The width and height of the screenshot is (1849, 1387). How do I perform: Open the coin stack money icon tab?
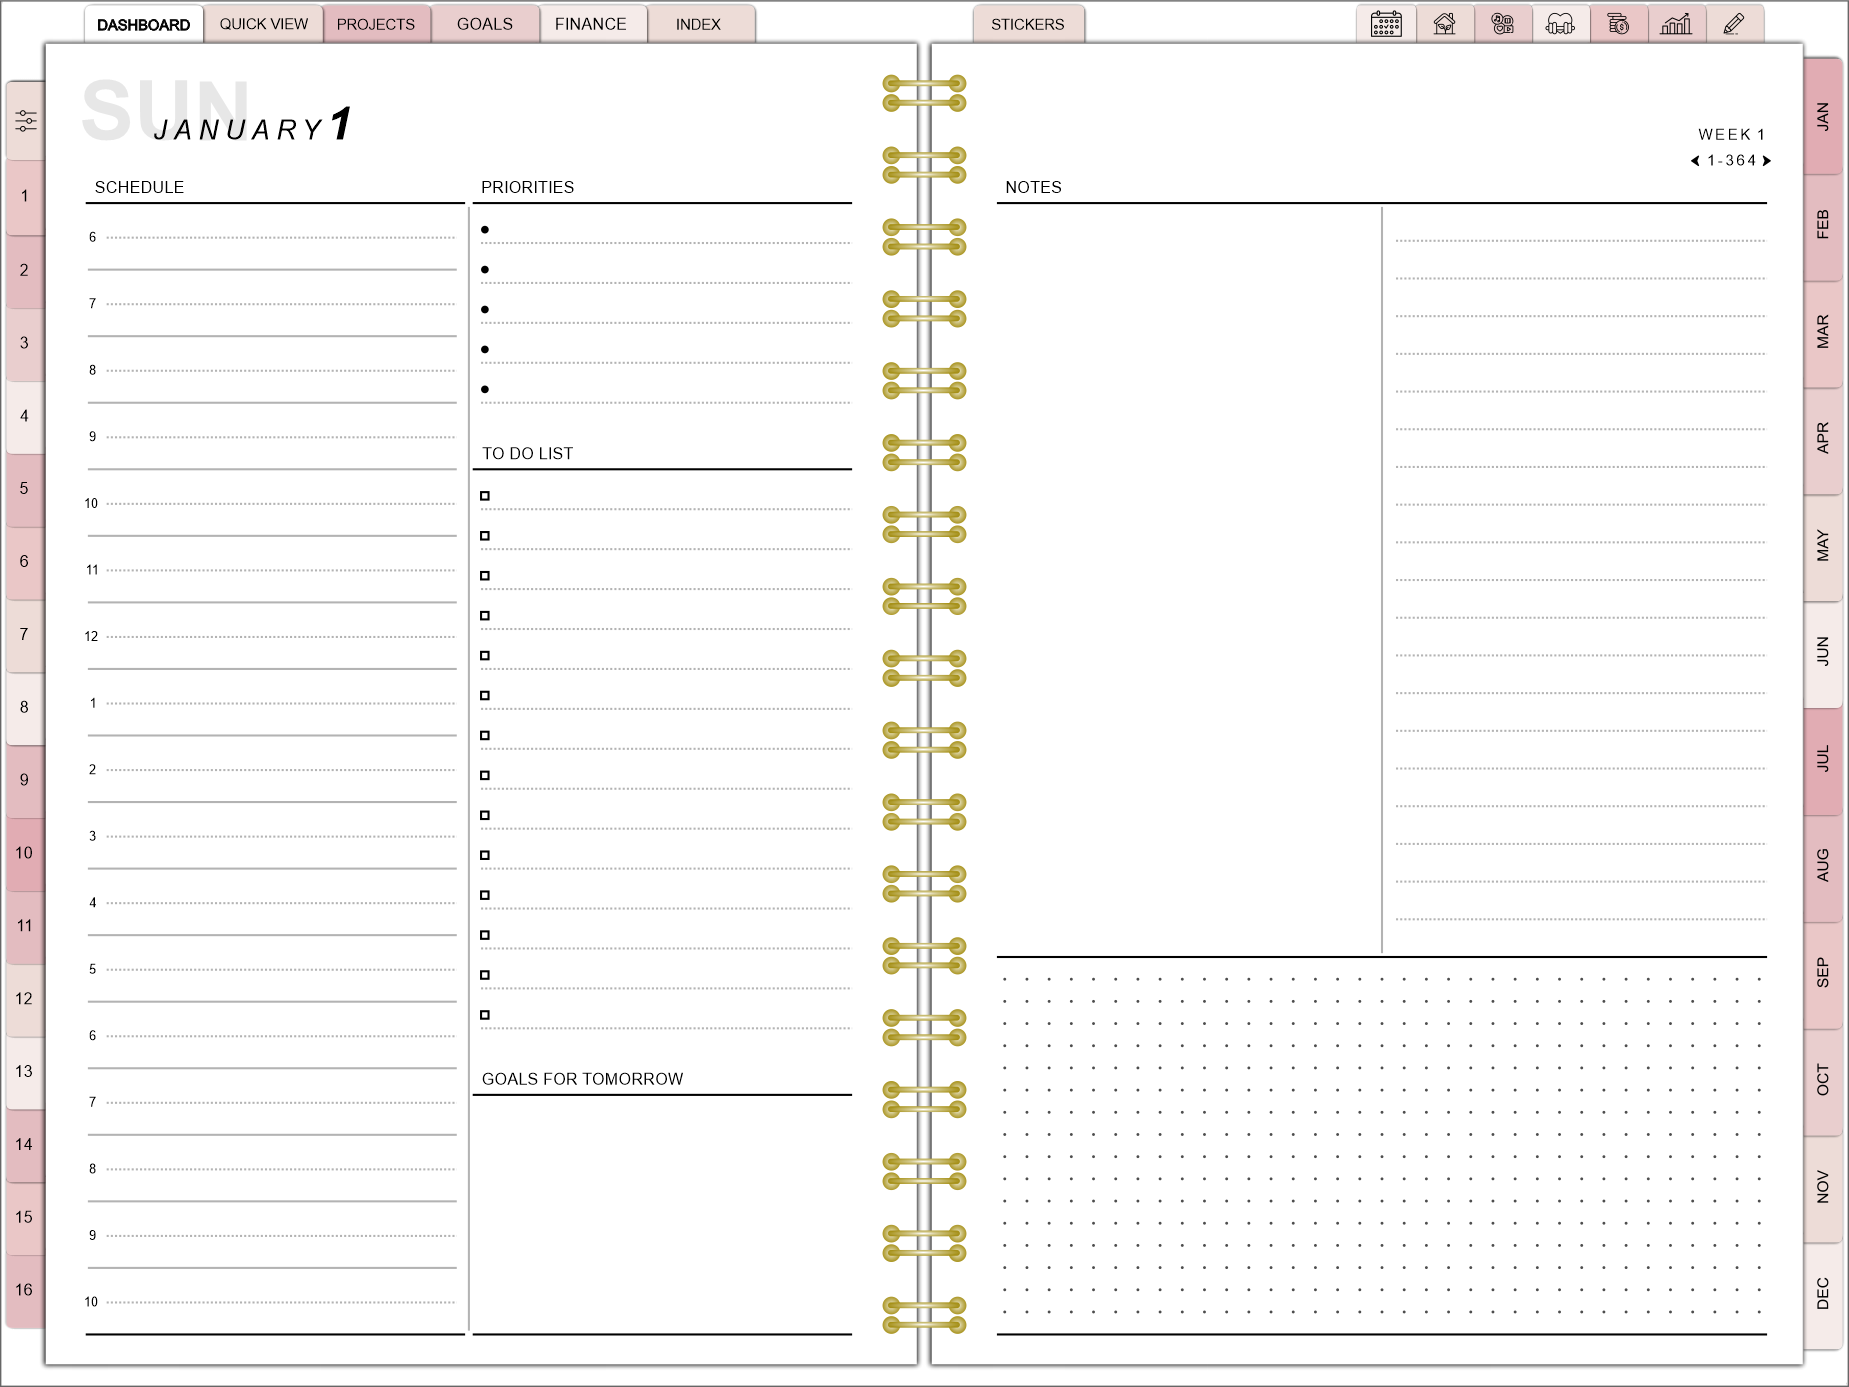(1618, 24)
